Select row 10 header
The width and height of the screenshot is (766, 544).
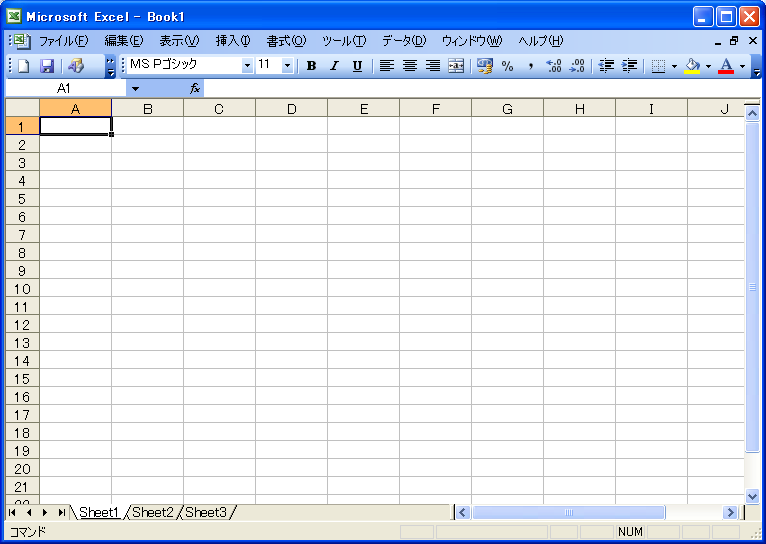point(22,289)
